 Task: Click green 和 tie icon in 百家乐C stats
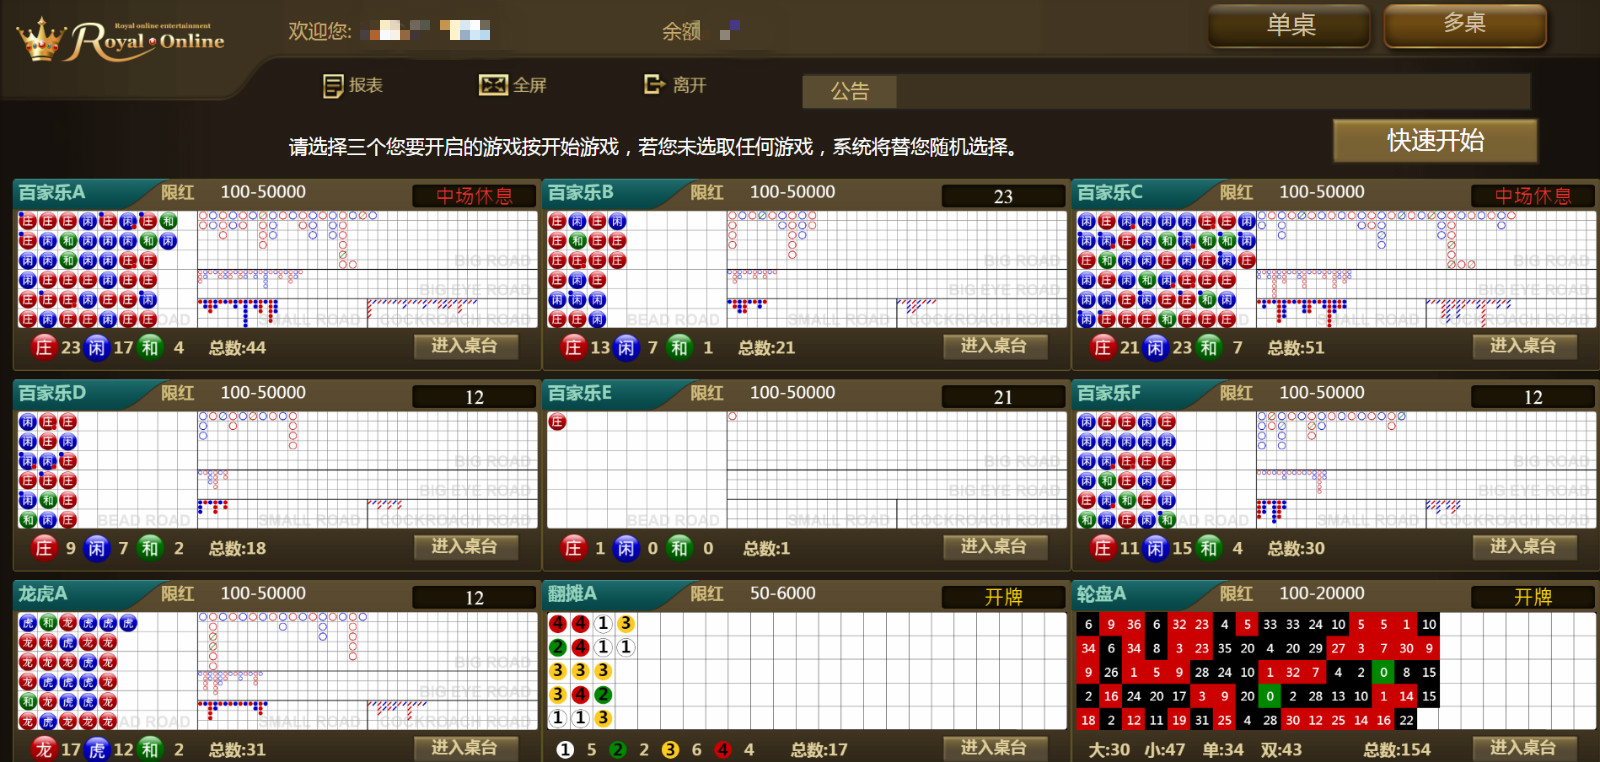[x=1208, y=347]
